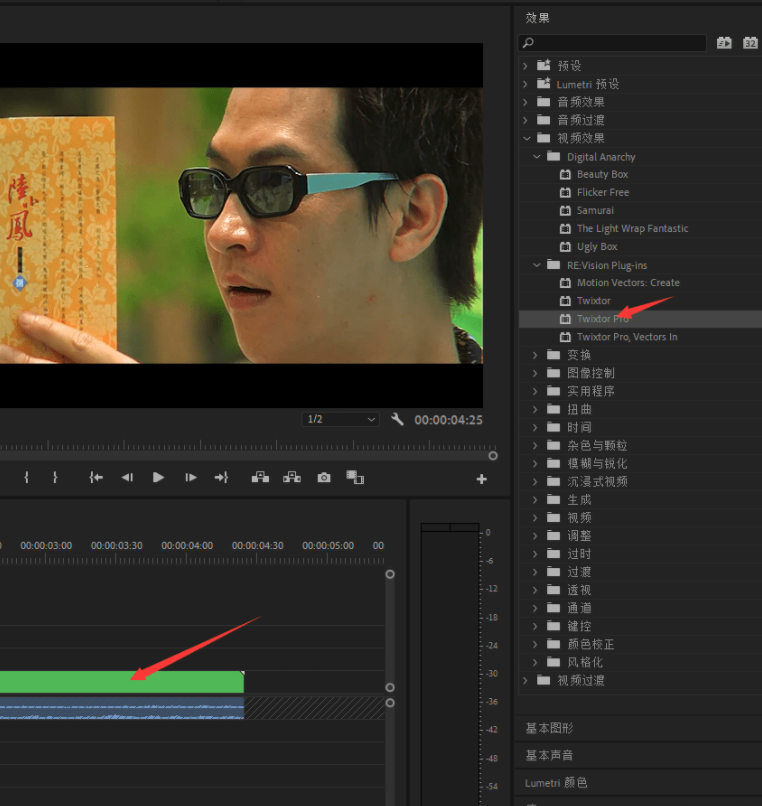The image size is (762, 806).
Task: Open button editor plus icon
Action: [481, 479]
